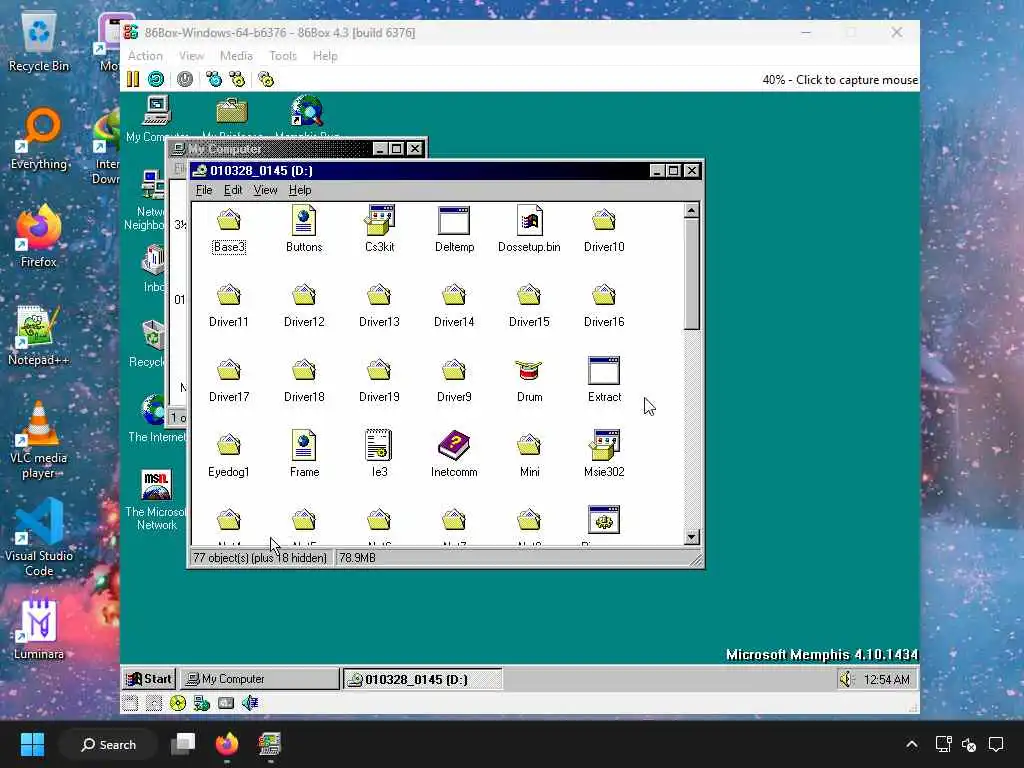The width and height of the screenshot is (1024, 768).
Task: Select the Driver16 folder
Action: [604, 305]
